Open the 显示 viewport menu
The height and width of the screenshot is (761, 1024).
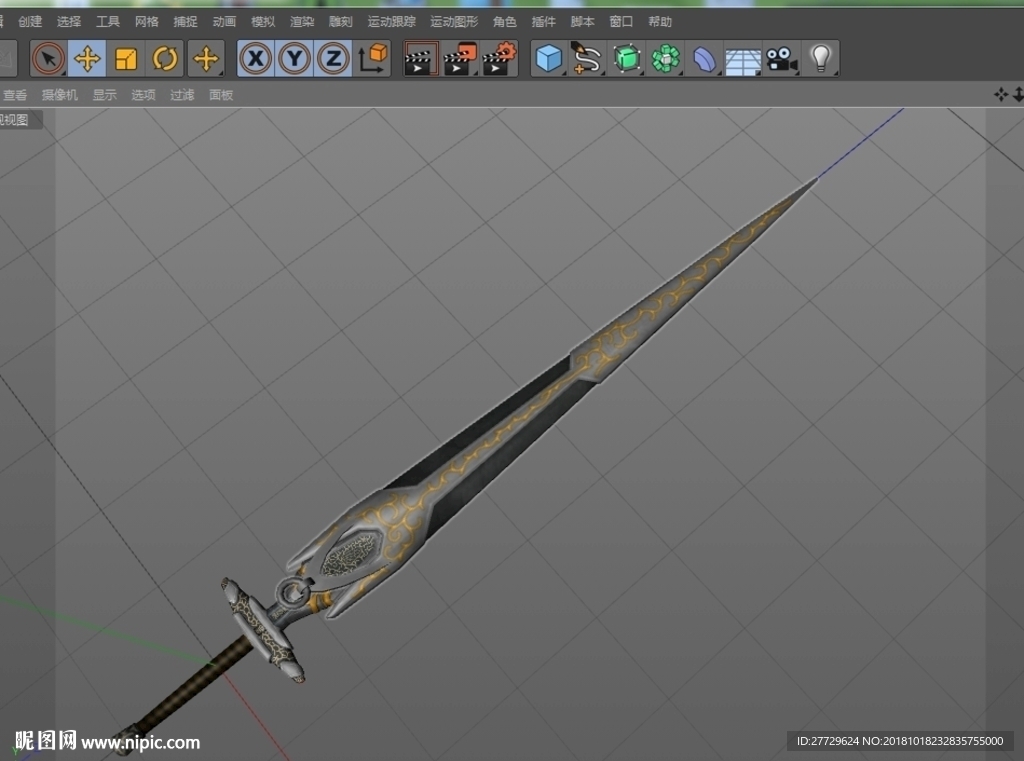click(x=104, y=95)
